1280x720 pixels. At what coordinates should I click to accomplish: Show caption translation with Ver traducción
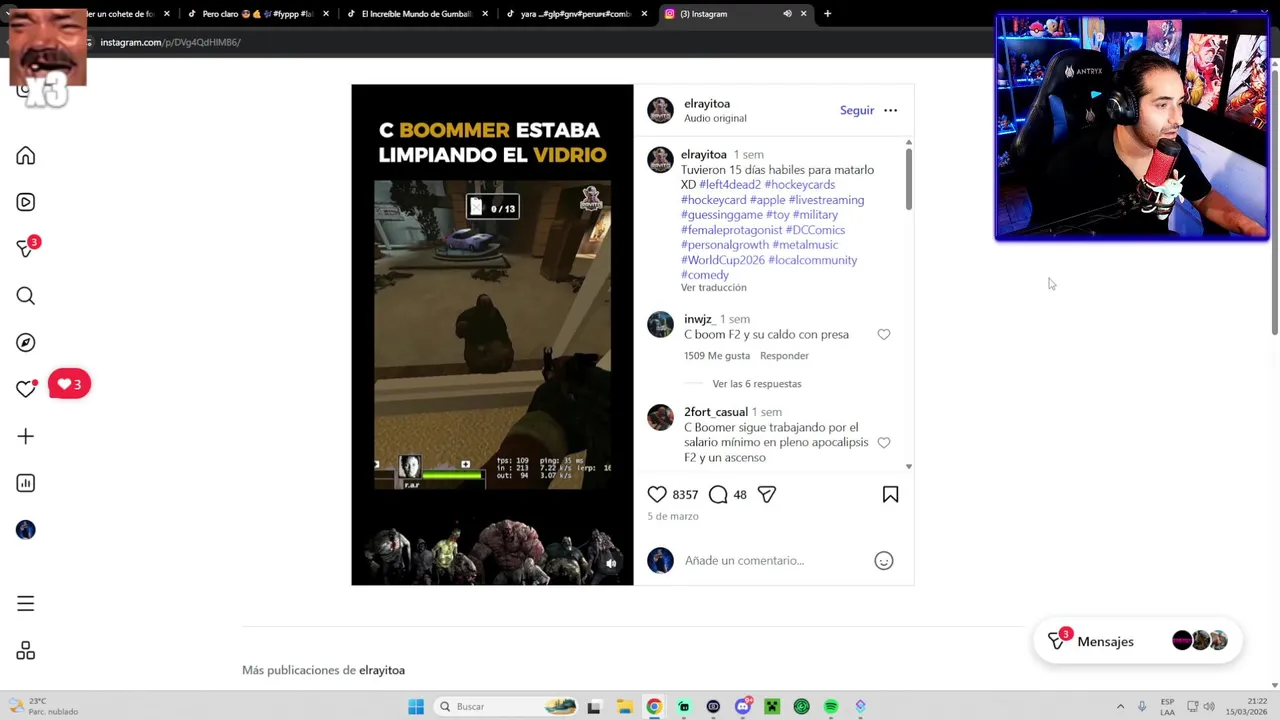point(714,288)
